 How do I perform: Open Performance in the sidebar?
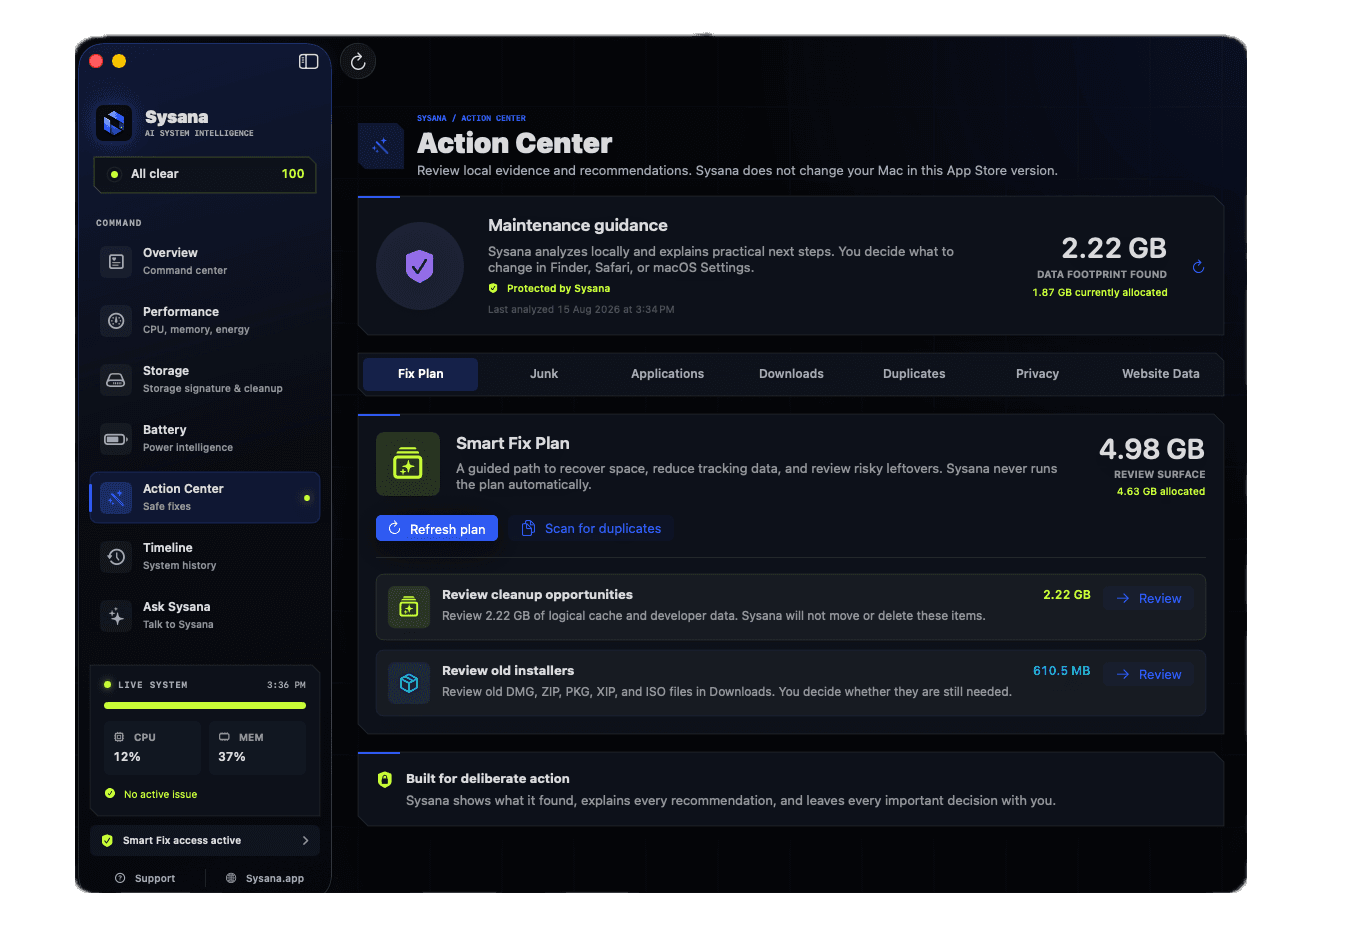(205, 321)
